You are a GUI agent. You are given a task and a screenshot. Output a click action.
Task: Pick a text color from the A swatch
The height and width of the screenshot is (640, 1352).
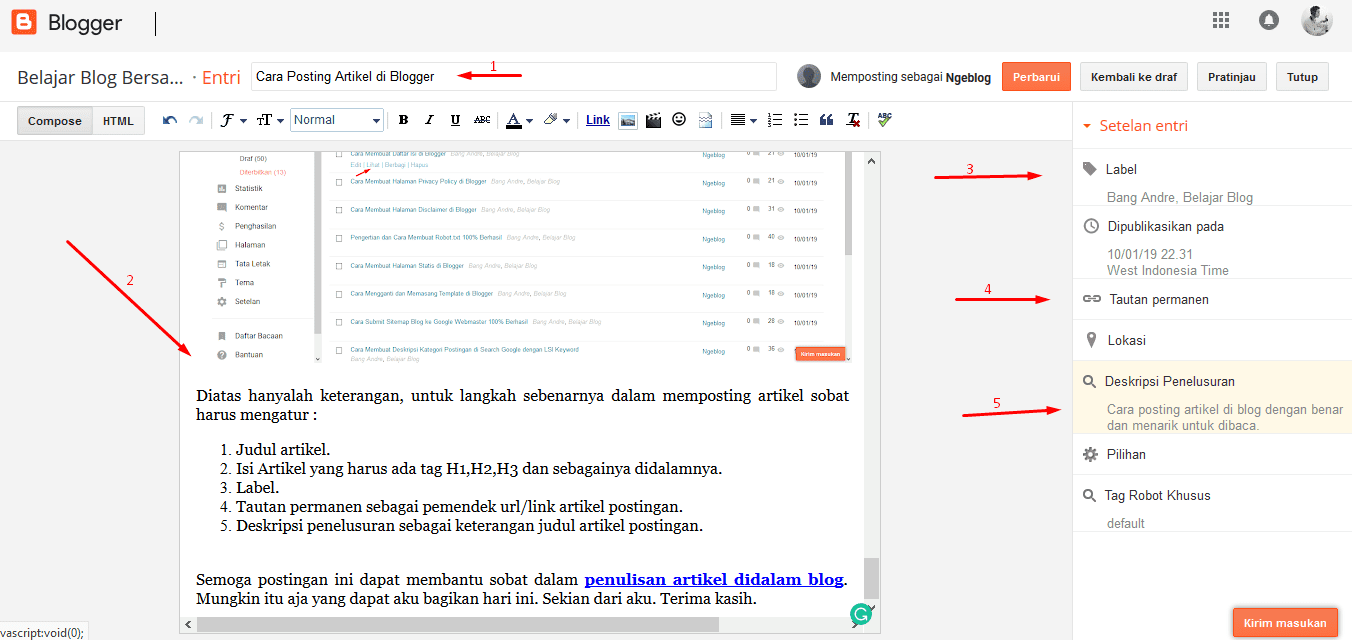click(x=511, y=119)
